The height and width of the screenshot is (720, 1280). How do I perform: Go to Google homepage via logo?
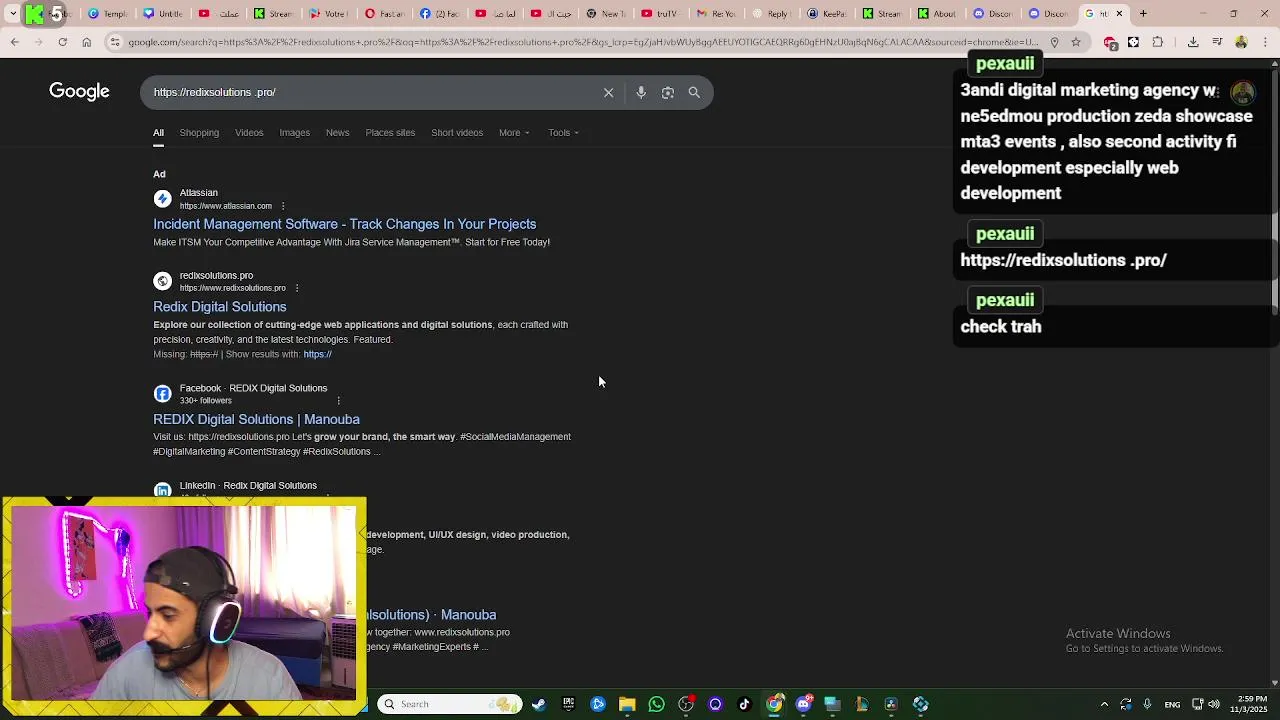[79, 91]
